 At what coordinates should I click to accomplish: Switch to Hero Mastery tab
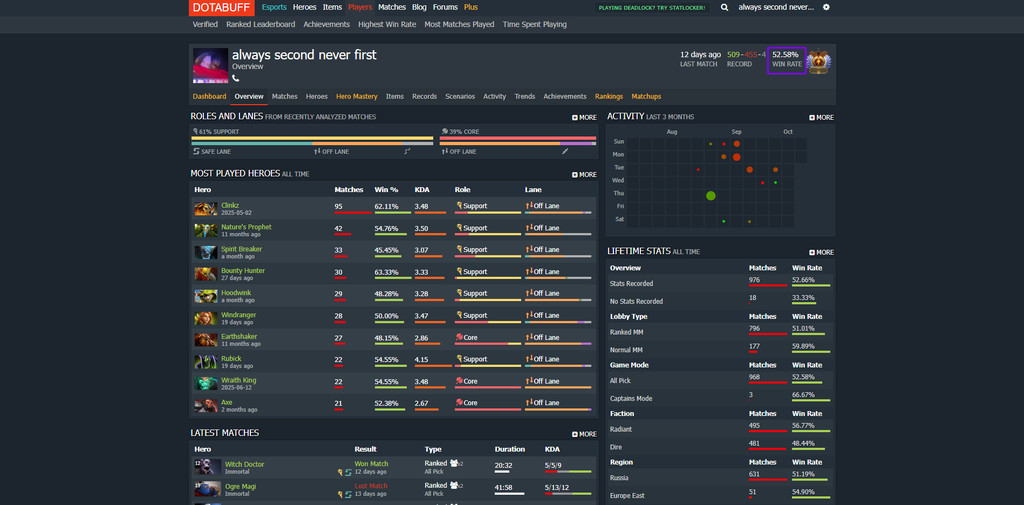[x=357, y=97]
